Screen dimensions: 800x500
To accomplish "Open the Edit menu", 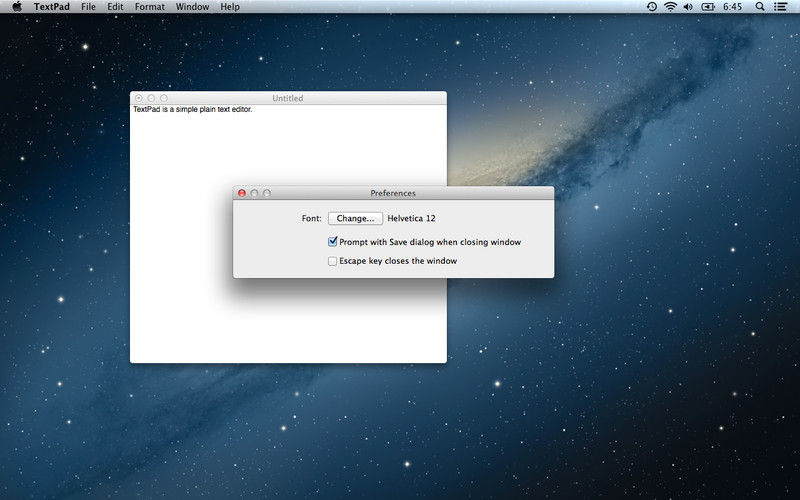I will coord(115,7).
